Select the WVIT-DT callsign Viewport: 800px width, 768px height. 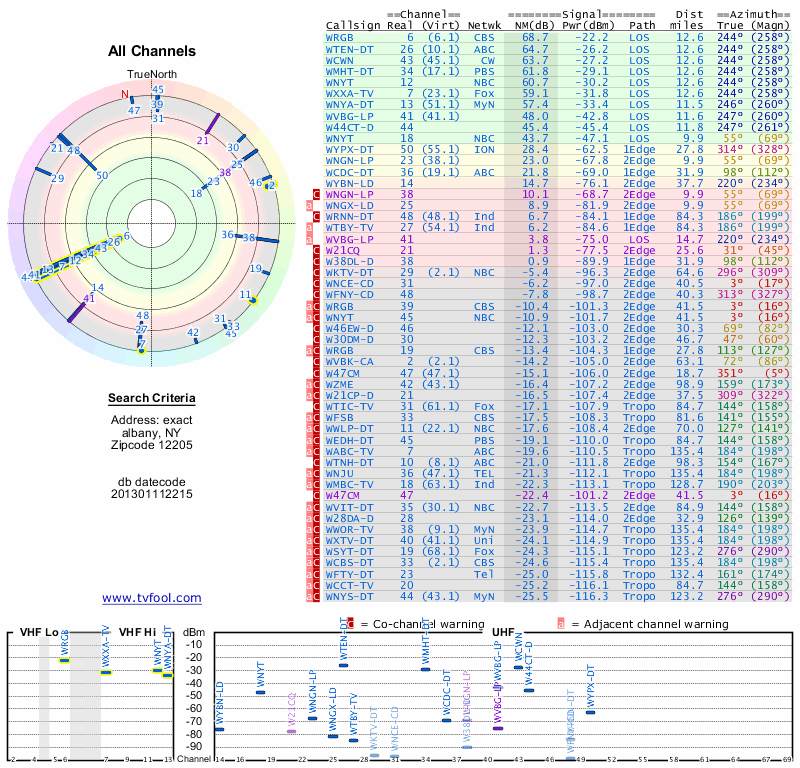pos(349,508)
